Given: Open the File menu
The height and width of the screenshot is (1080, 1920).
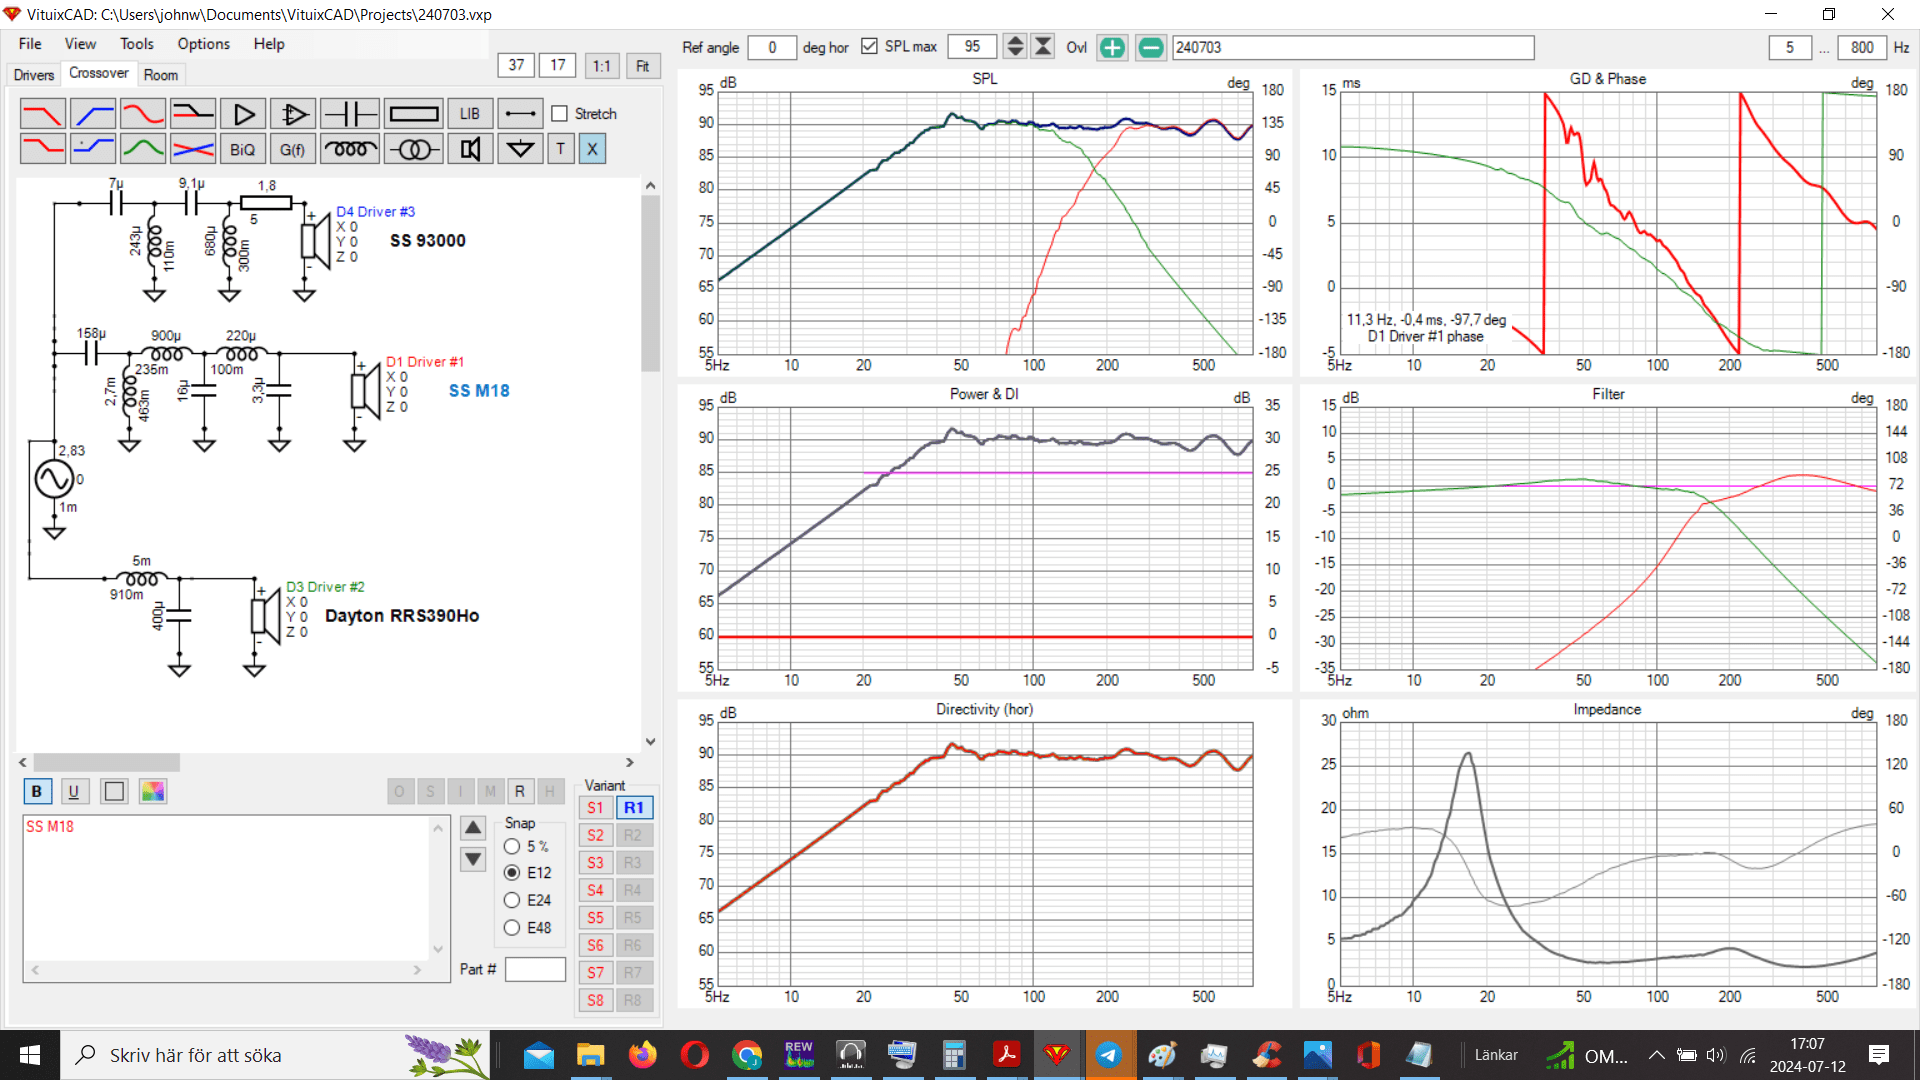Looking at the screenshot, I should click(30, 44).
